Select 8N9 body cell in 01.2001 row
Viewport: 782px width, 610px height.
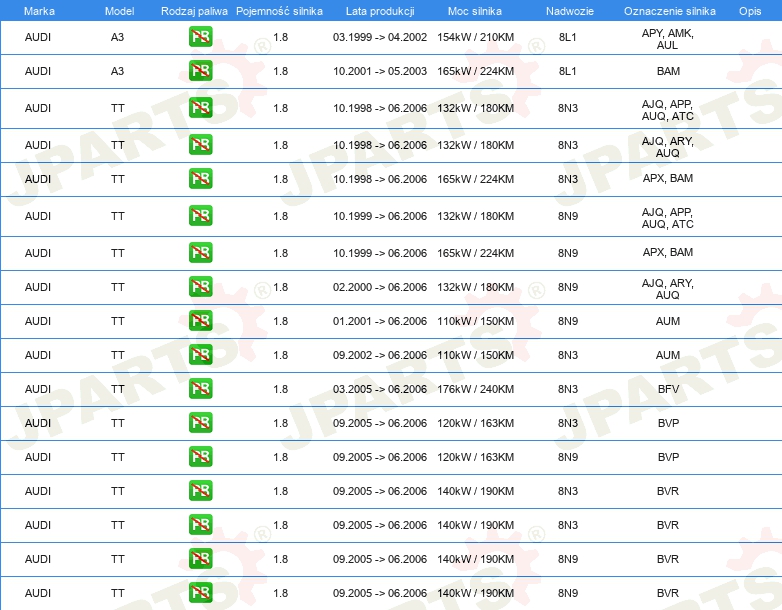pyautogui.click(x=568, y=321)
